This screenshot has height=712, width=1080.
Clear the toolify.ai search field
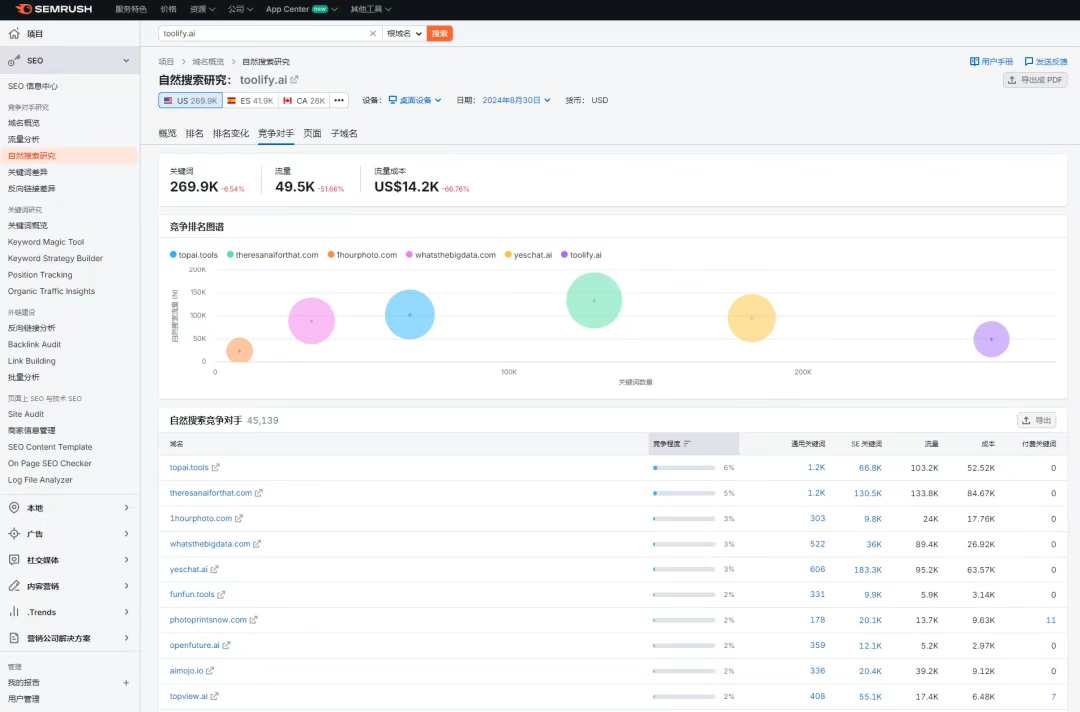[373, 33]
